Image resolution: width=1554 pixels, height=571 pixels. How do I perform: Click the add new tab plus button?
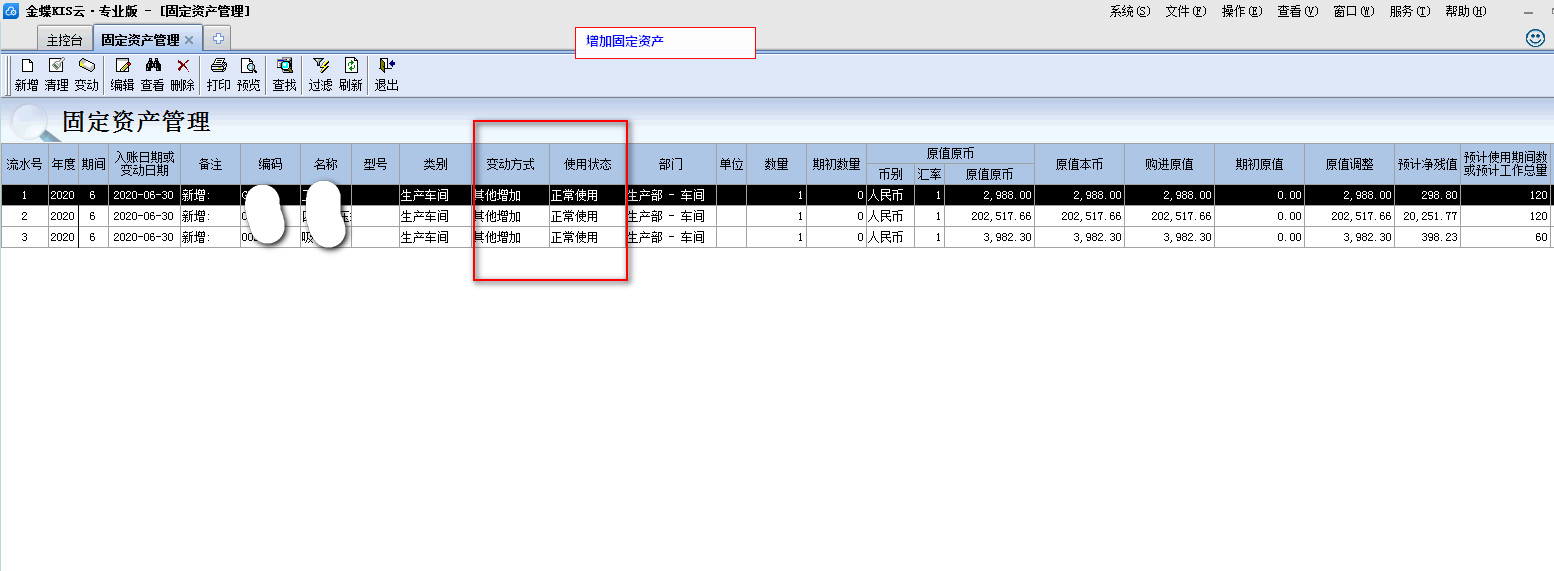pos(218,39)
